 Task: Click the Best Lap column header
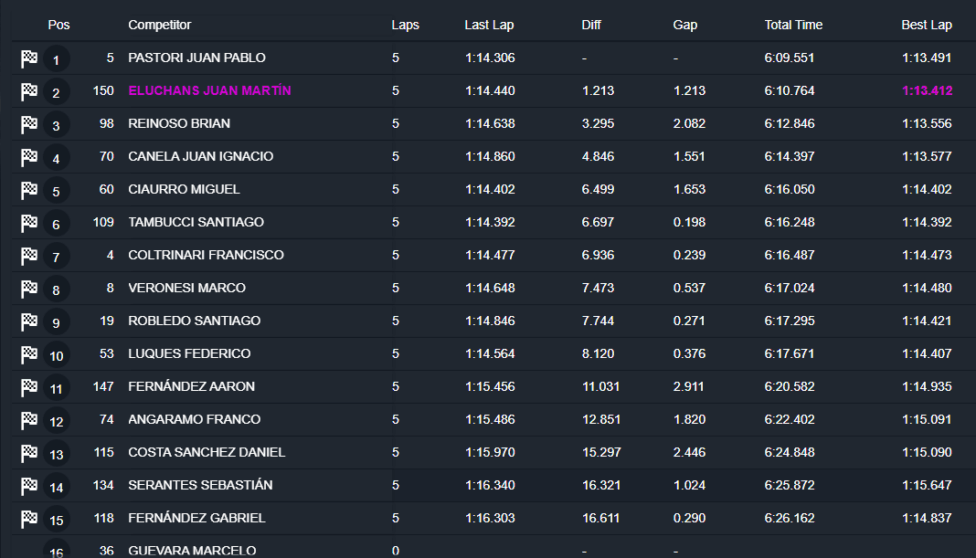pos(926,25)
